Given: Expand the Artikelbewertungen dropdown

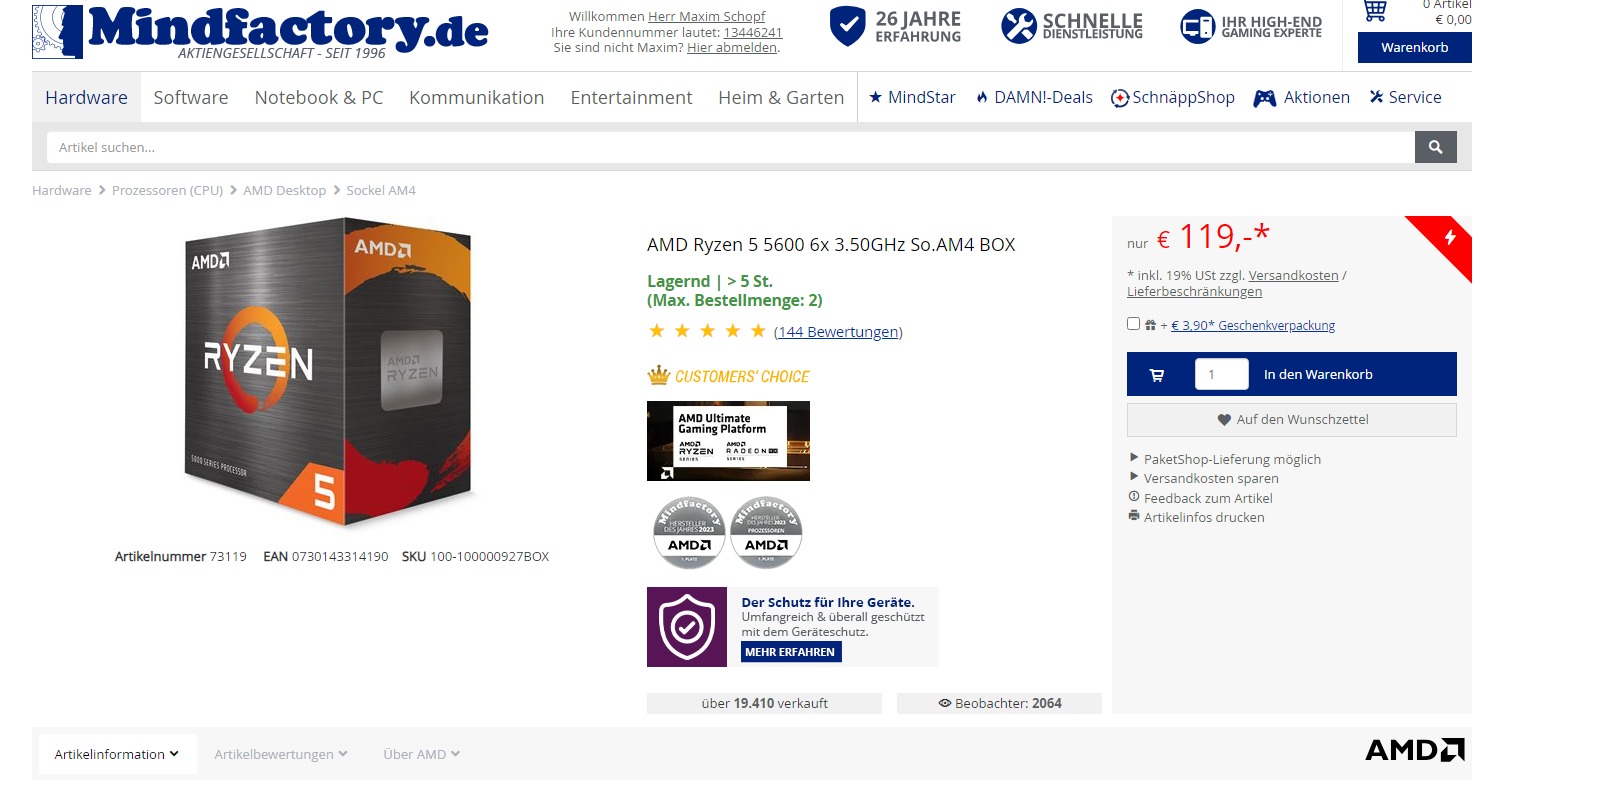Looking at the screenshot, I should 281,754.
